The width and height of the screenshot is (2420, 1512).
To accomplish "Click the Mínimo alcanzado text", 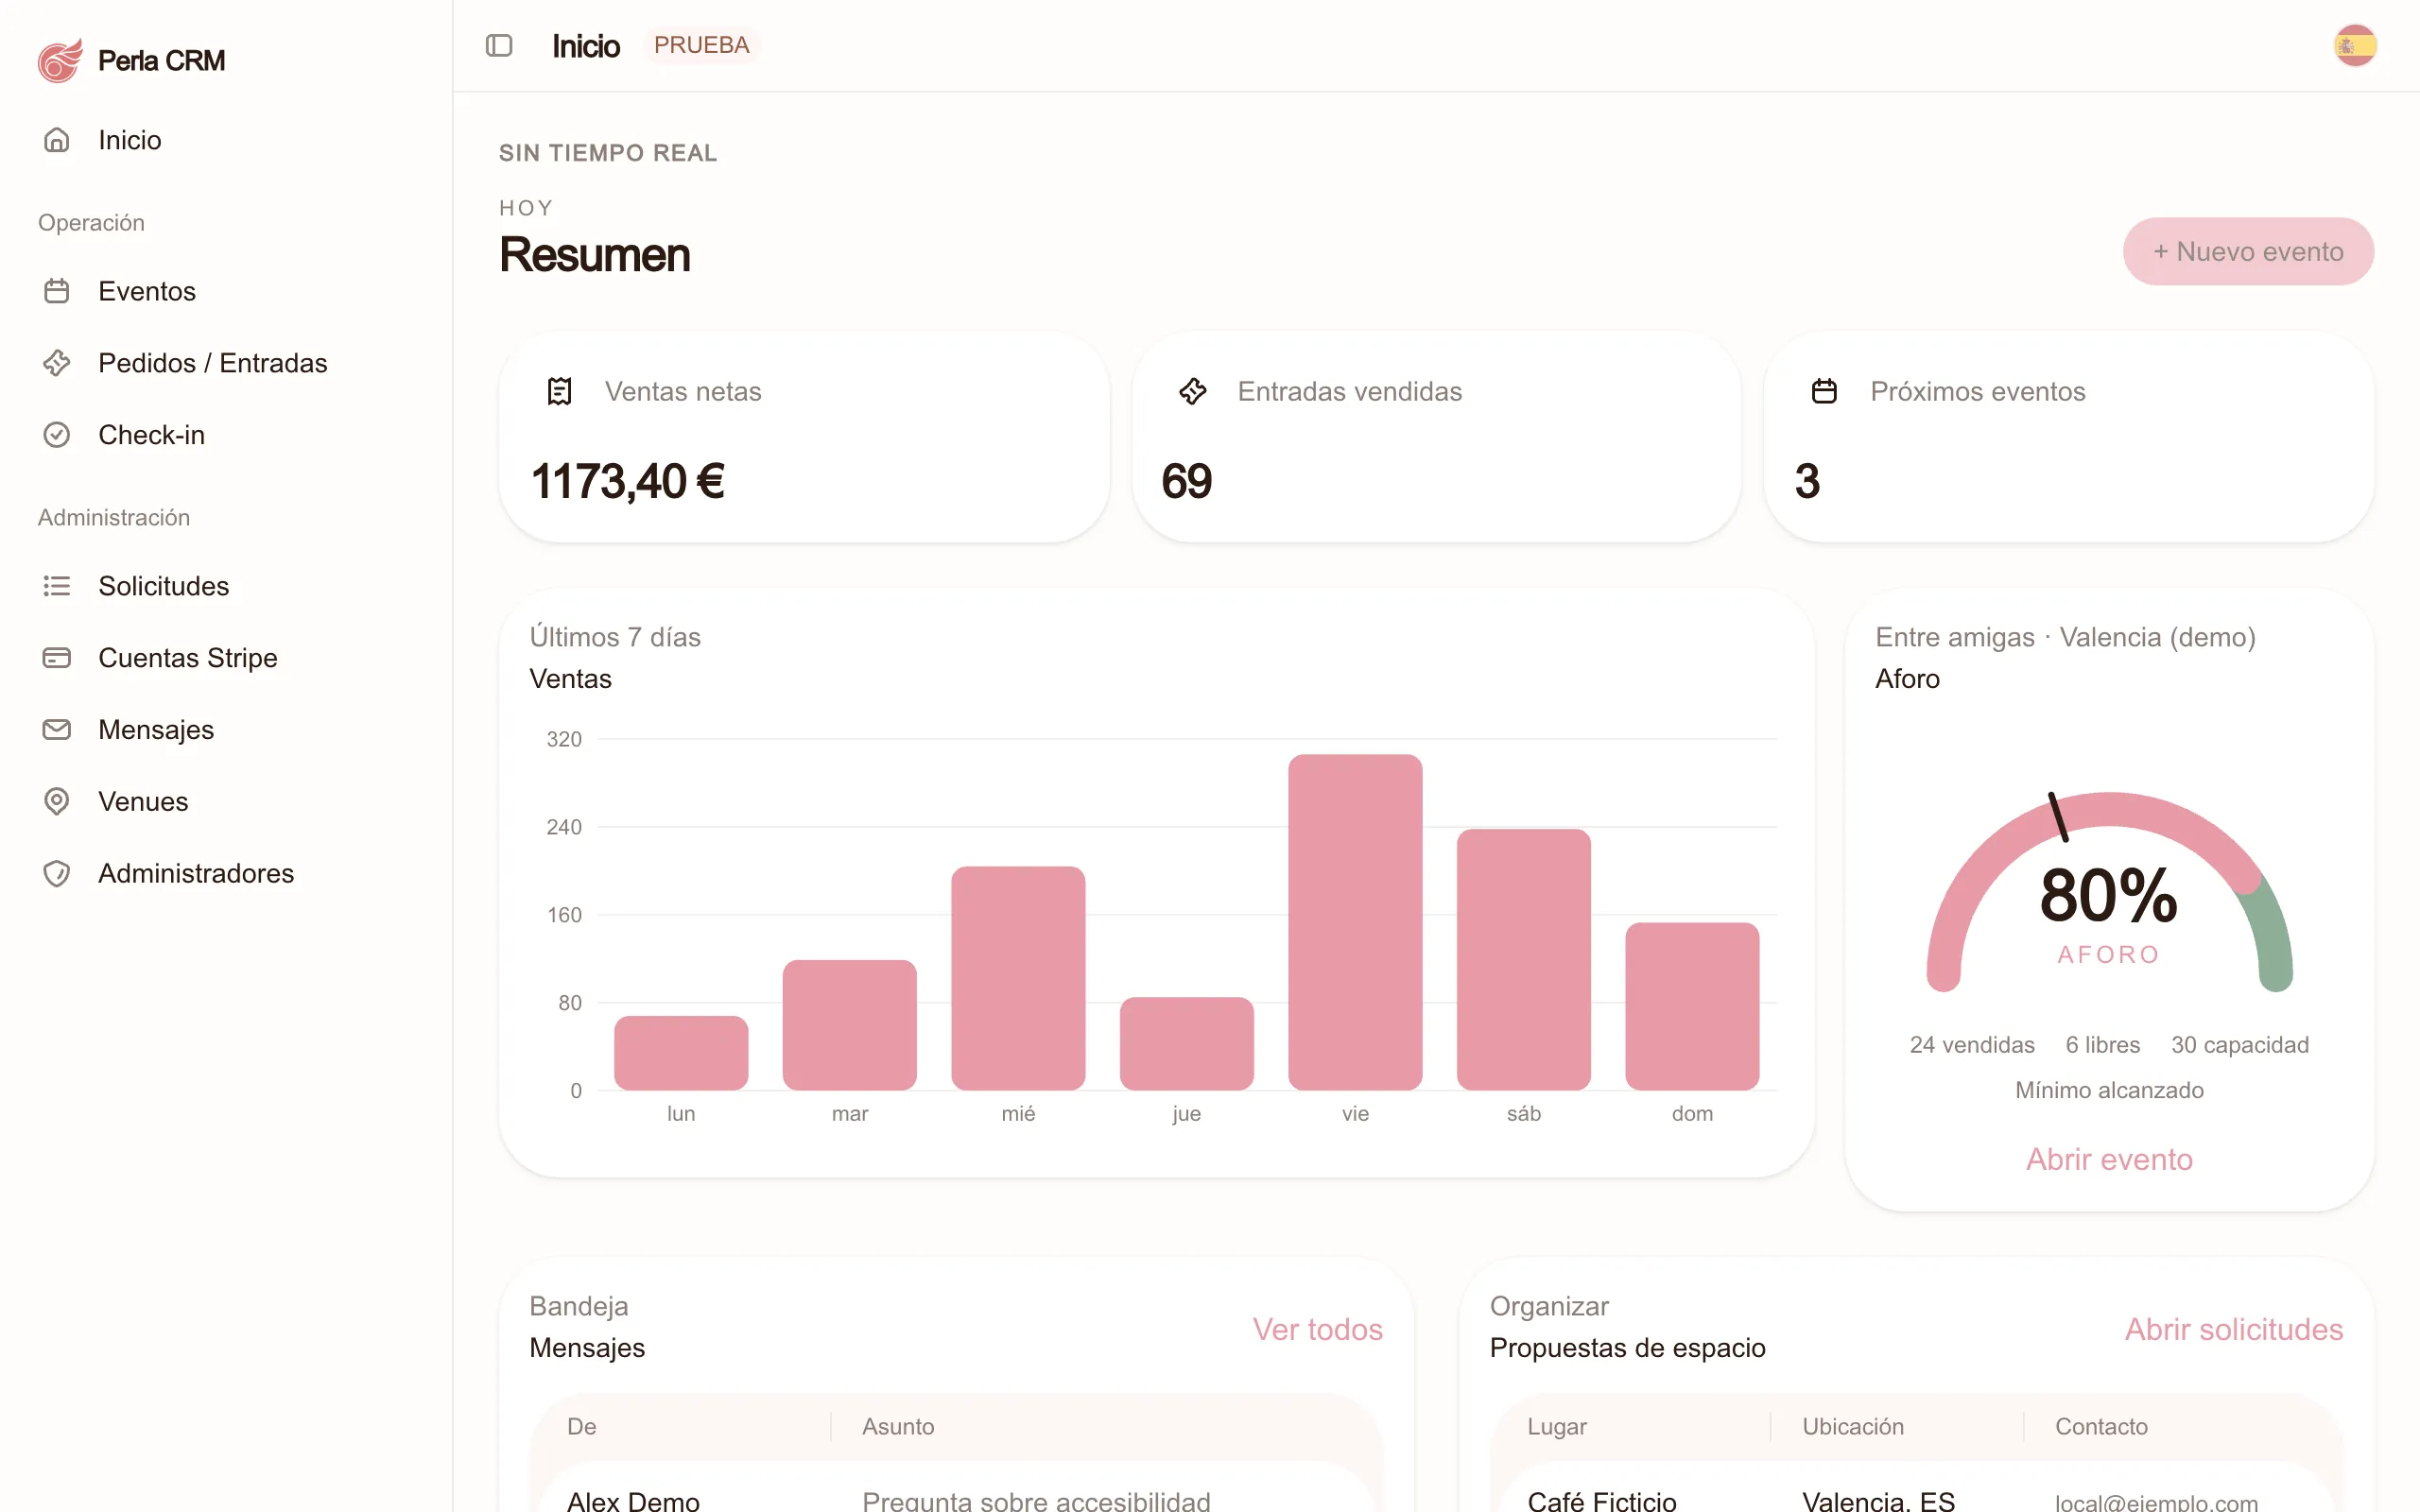I will click(x=2109, y=1090).
